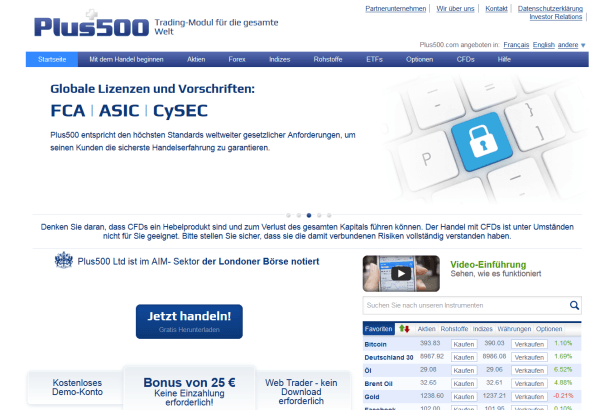Open the CFDs menu item

[465, 59]
